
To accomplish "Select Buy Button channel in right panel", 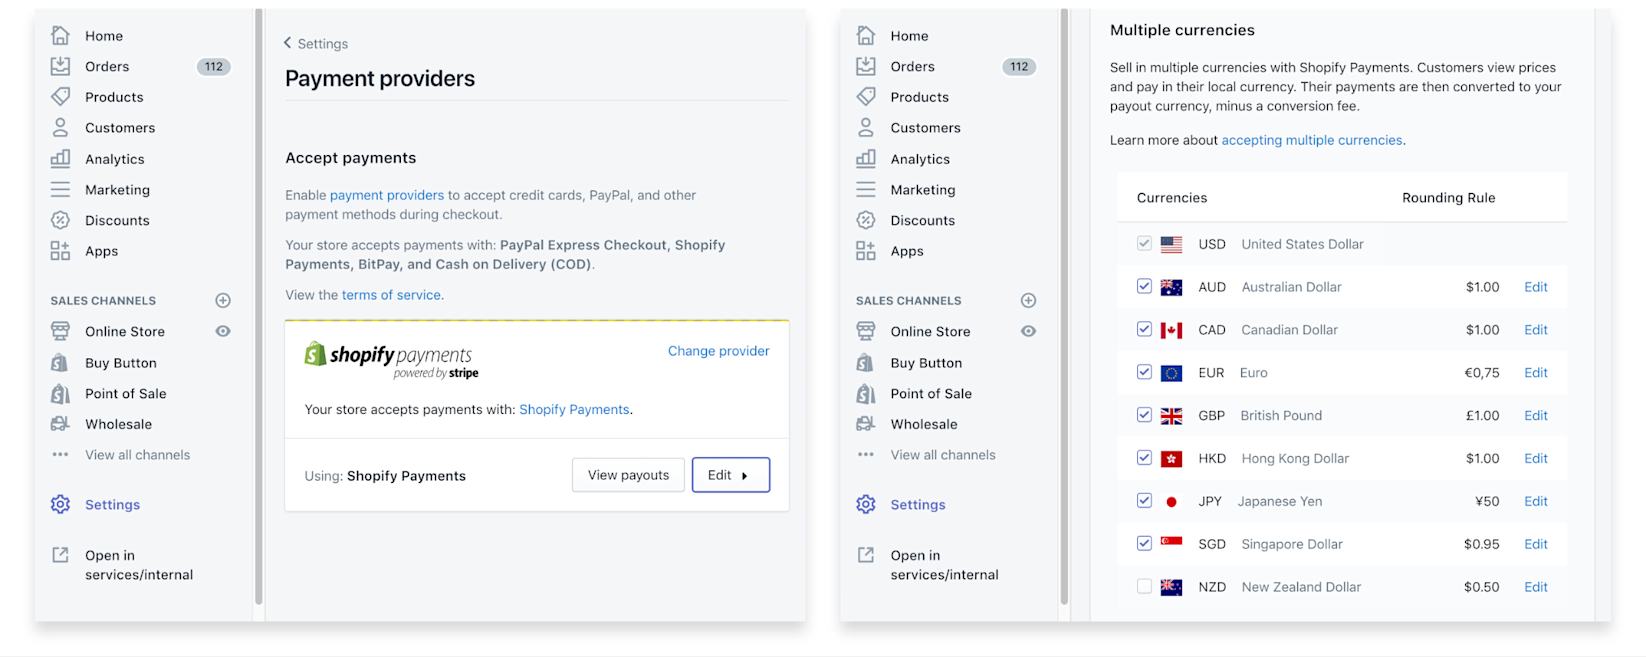I will coord(926,363).
